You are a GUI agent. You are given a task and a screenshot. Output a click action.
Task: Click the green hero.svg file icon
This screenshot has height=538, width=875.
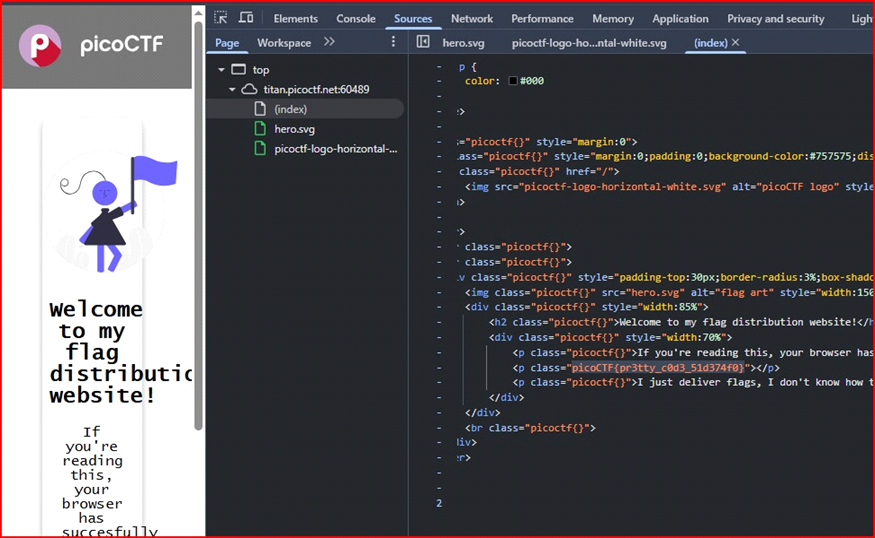(260, 129)
